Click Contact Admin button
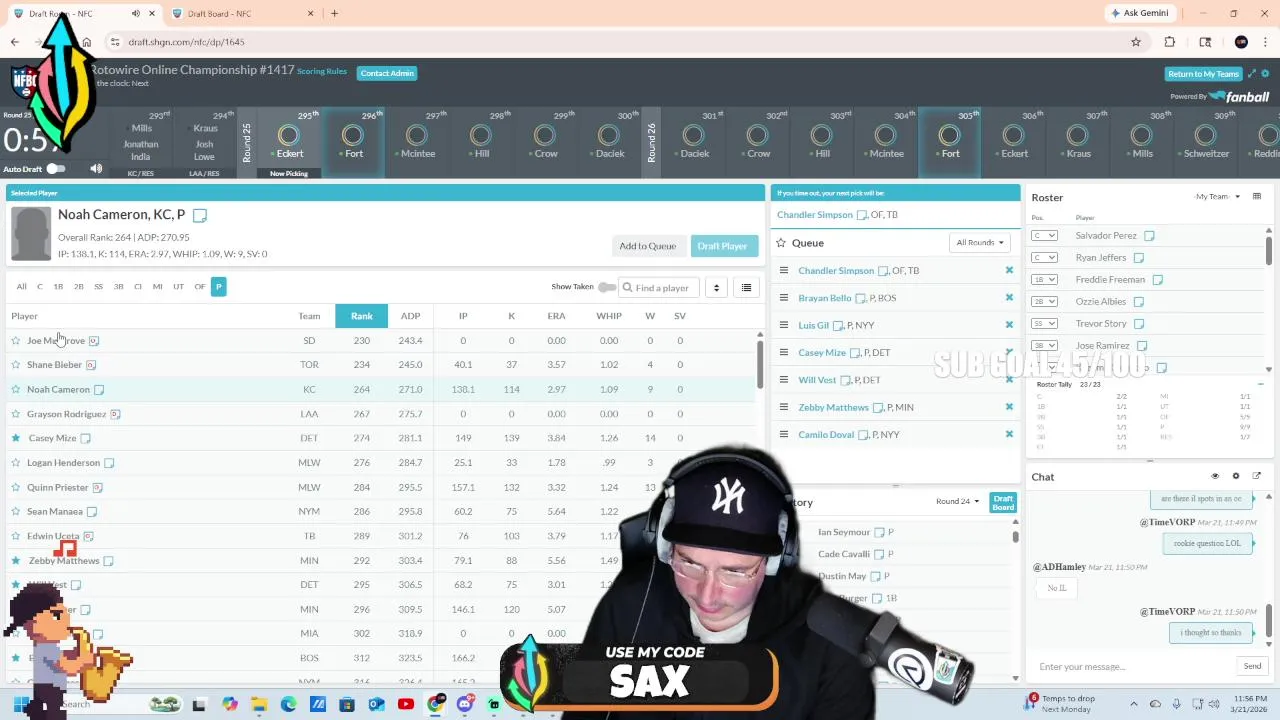Screen dimensions: 1280x720 tap(387, 73)
